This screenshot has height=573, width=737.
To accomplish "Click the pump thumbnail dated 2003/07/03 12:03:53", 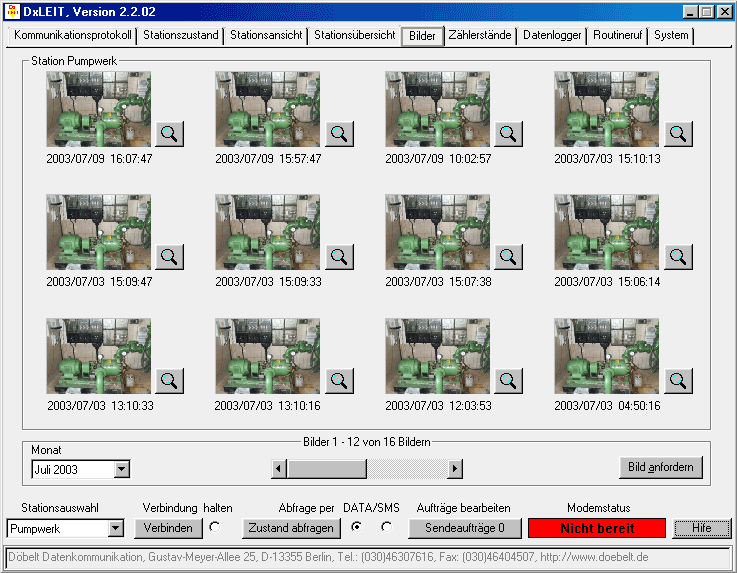I will pos(437,357).
